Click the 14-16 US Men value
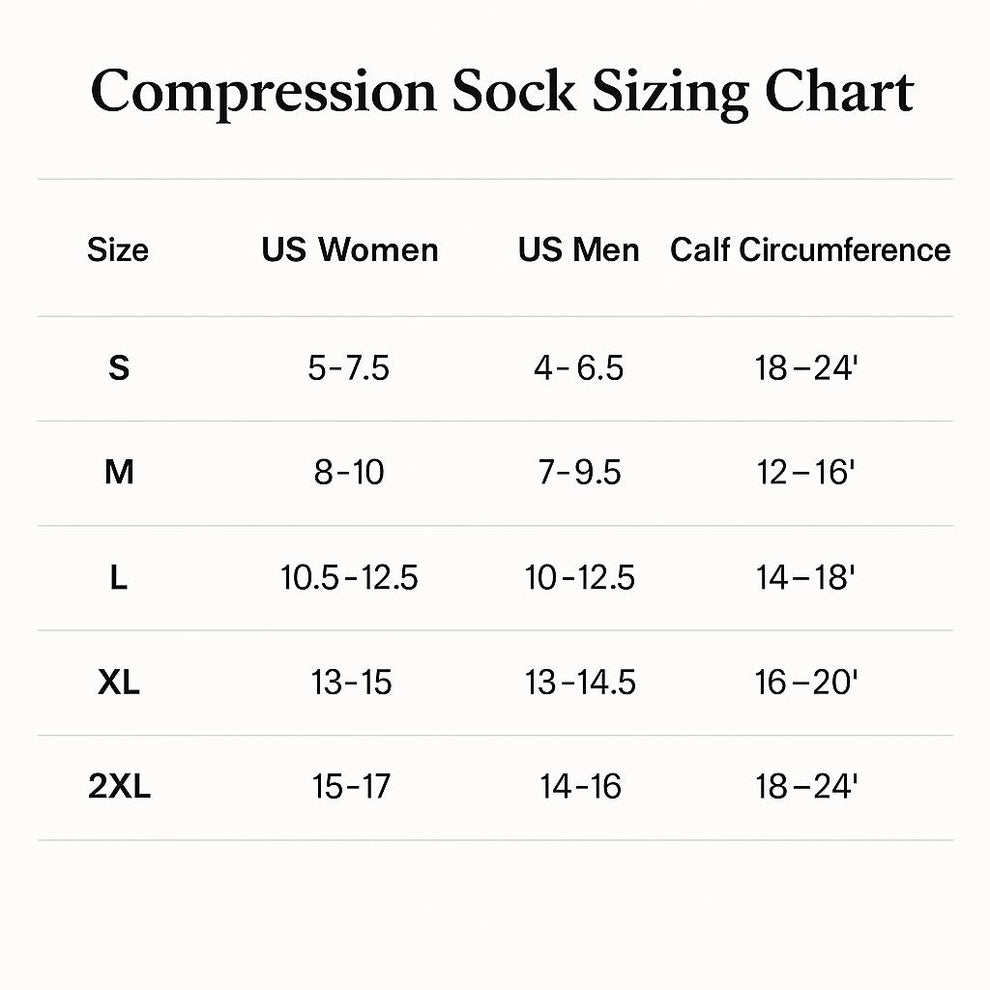The image size is (990, 990). pos(580,787)
